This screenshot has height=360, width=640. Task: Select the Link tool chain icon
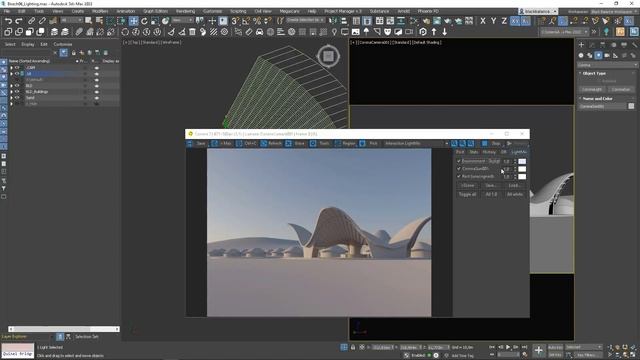coord(31,21)
